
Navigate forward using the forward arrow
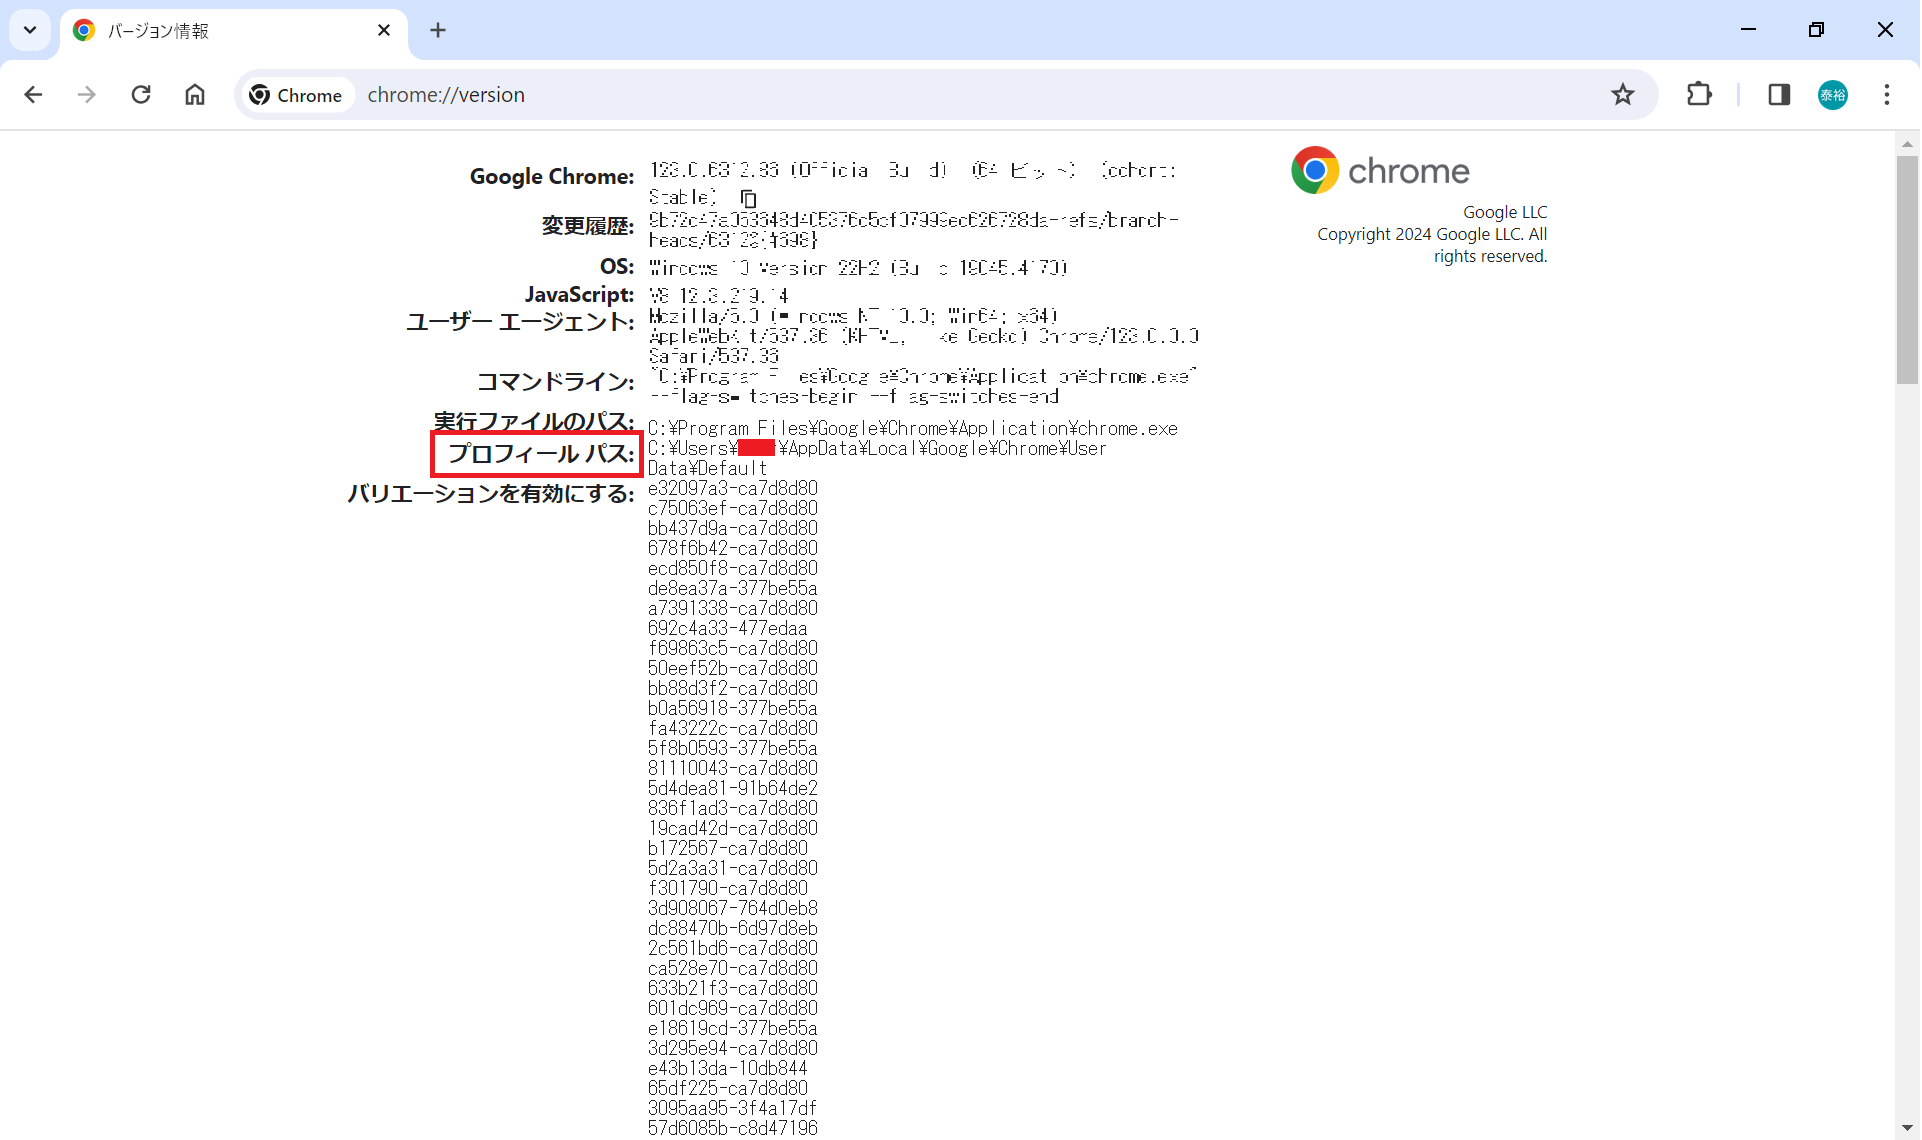(87, 94)
